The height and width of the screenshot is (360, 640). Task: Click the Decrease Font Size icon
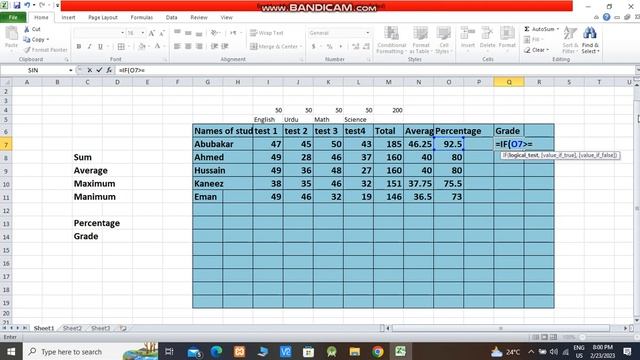(162, 33)
